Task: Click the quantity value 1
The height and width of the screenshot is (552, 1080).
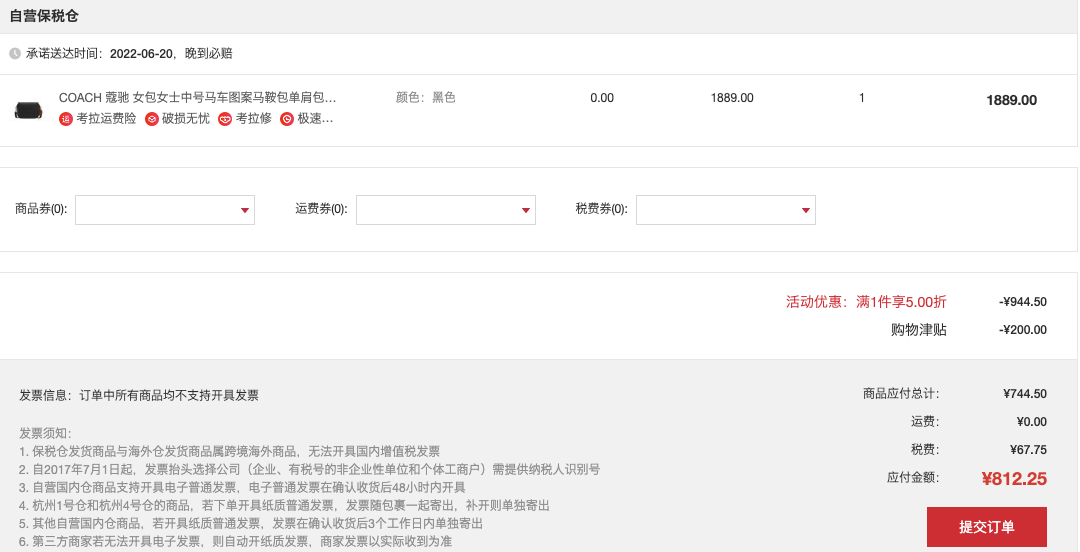Action: (862, 98)
